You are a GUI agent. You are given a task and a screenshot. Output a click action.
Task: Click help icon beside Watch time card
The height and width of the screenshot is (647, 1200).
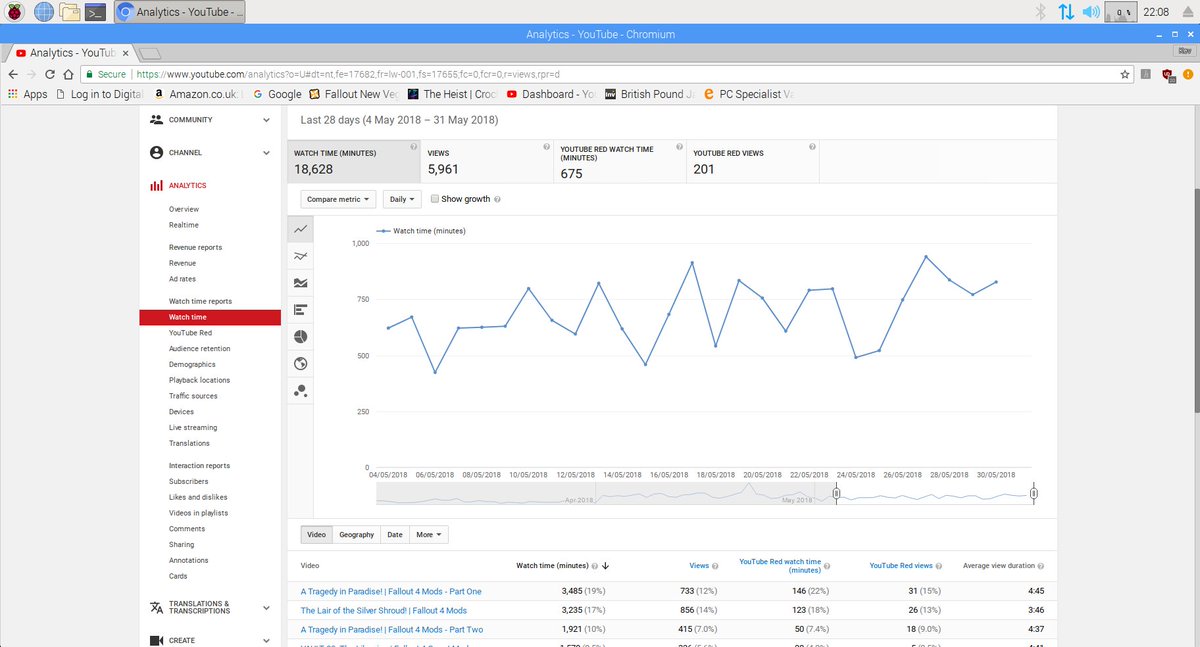point(413,147)
